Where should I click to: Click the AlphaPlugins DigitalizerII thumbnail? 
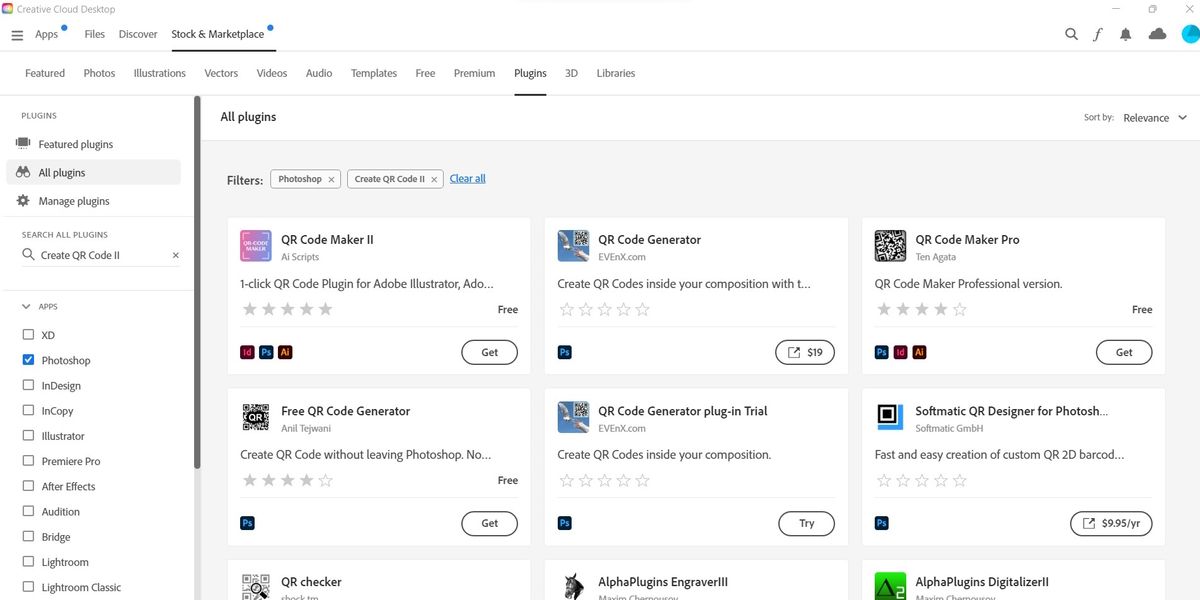(890, 586)
